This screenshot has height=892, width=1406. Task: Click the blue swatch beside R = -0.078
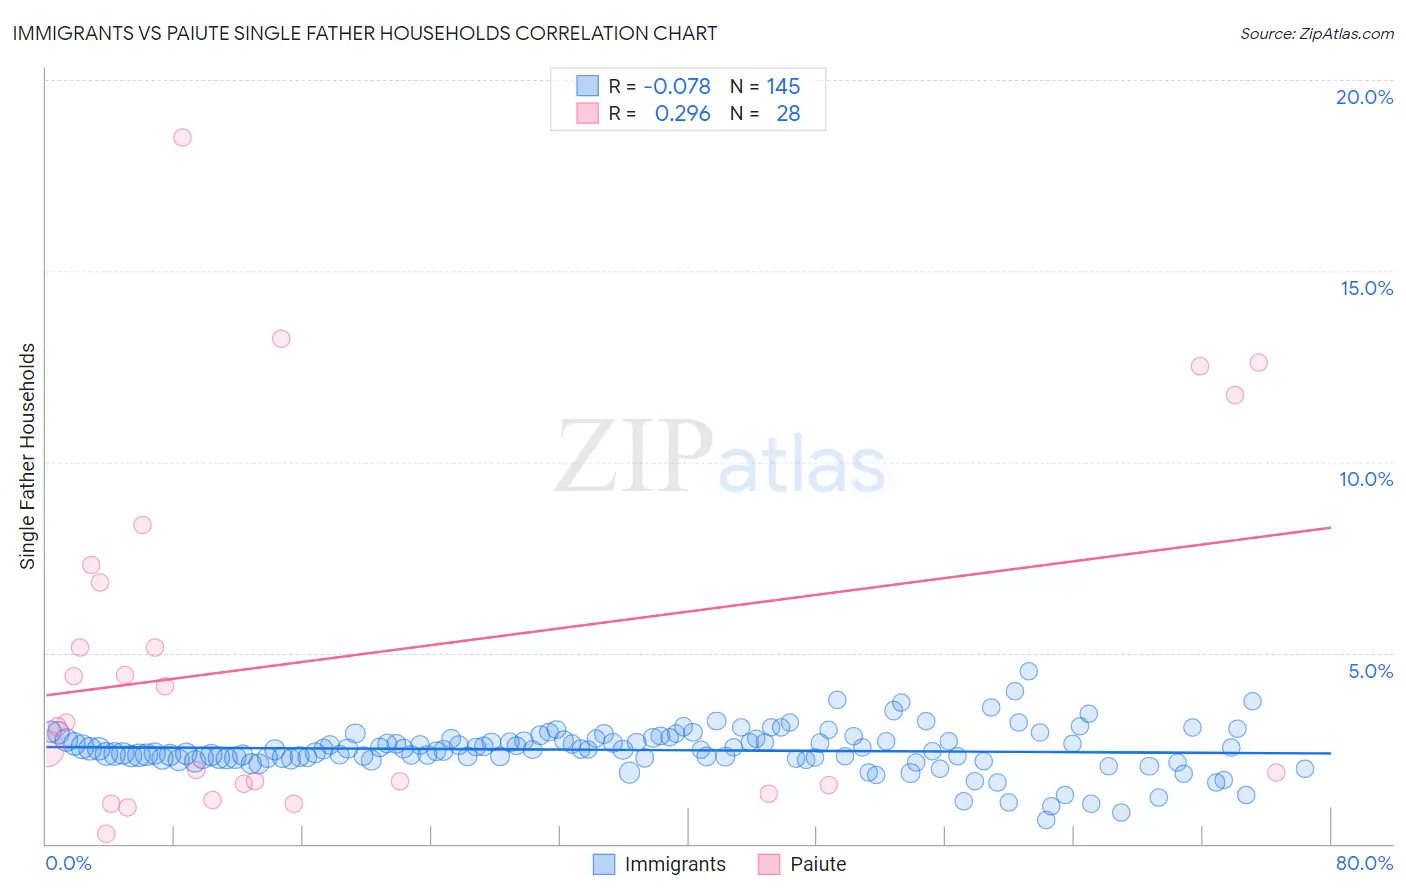pyautogui.click(x=587, y=86)
